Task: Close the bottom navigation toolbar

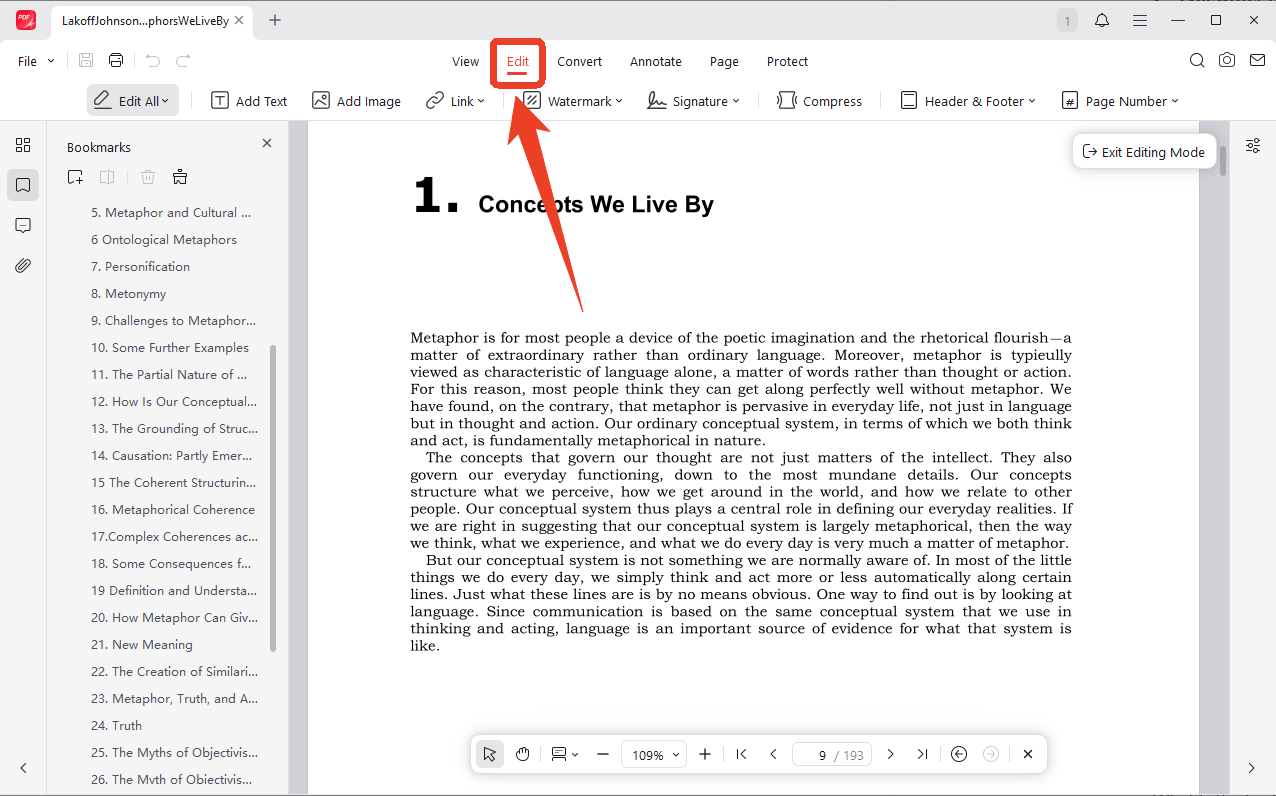Action: [x=1028, y=754]
